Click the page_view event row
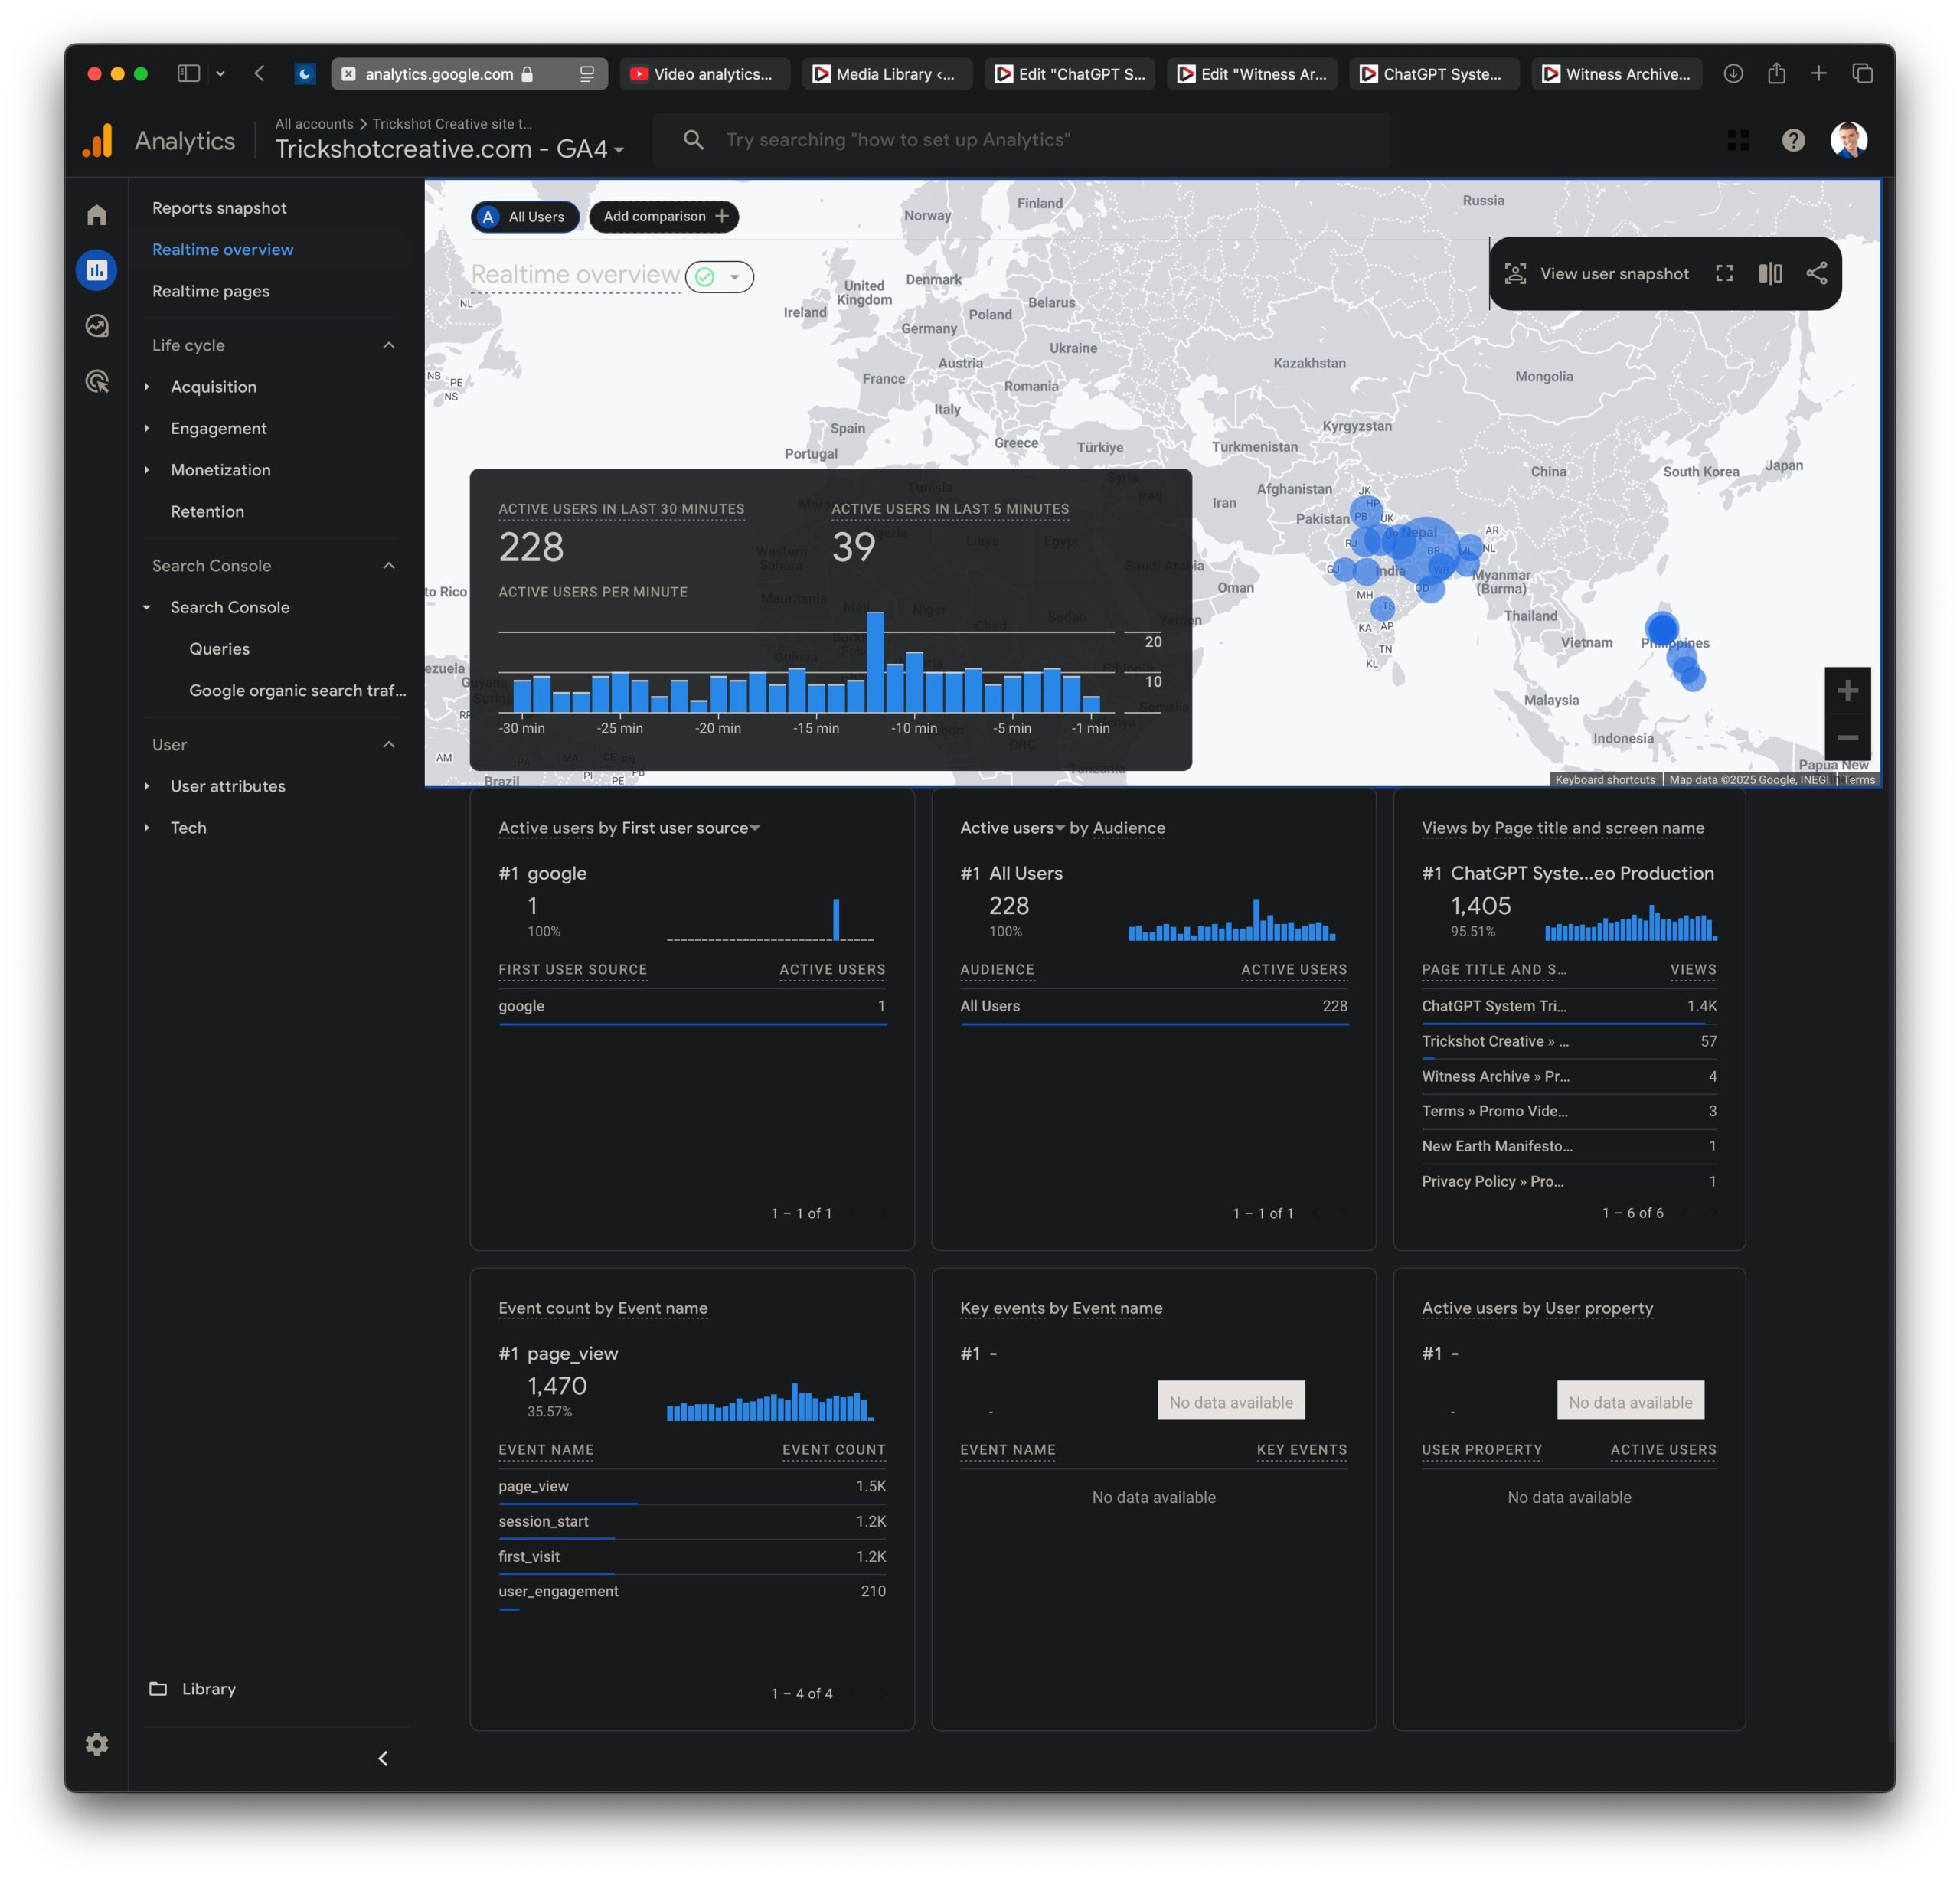 (x=692, y=1487)
